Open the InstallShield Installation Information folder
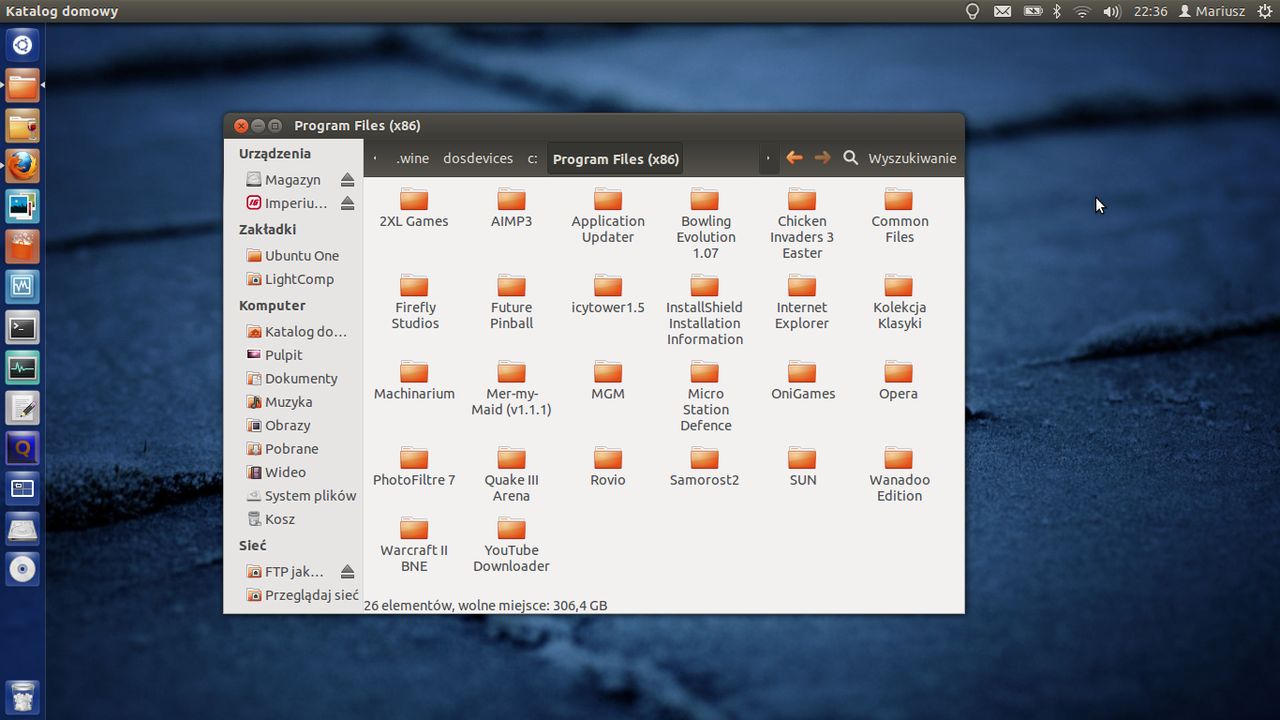 click(705, 309)
